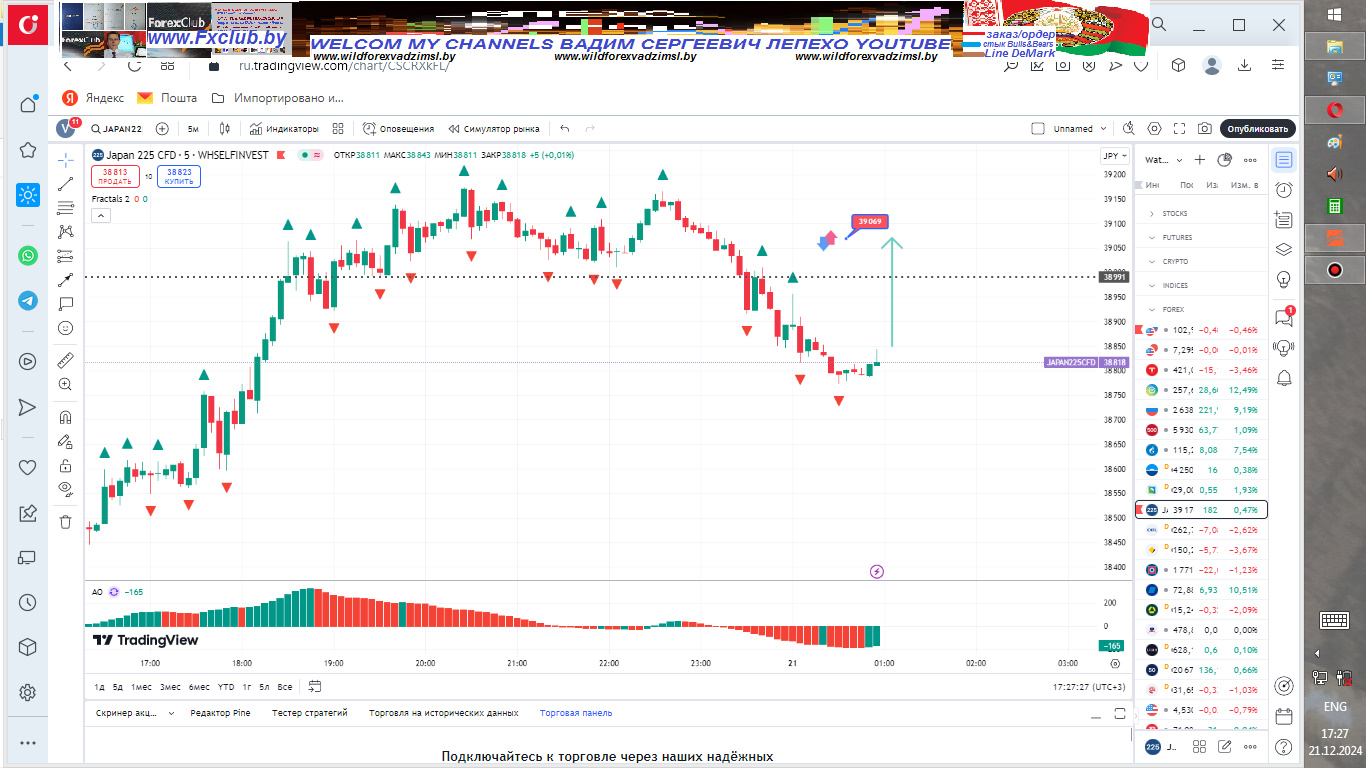Collapse the indicator legend chevron
The height and width of the screenshot is (768, 1366).
101,214
